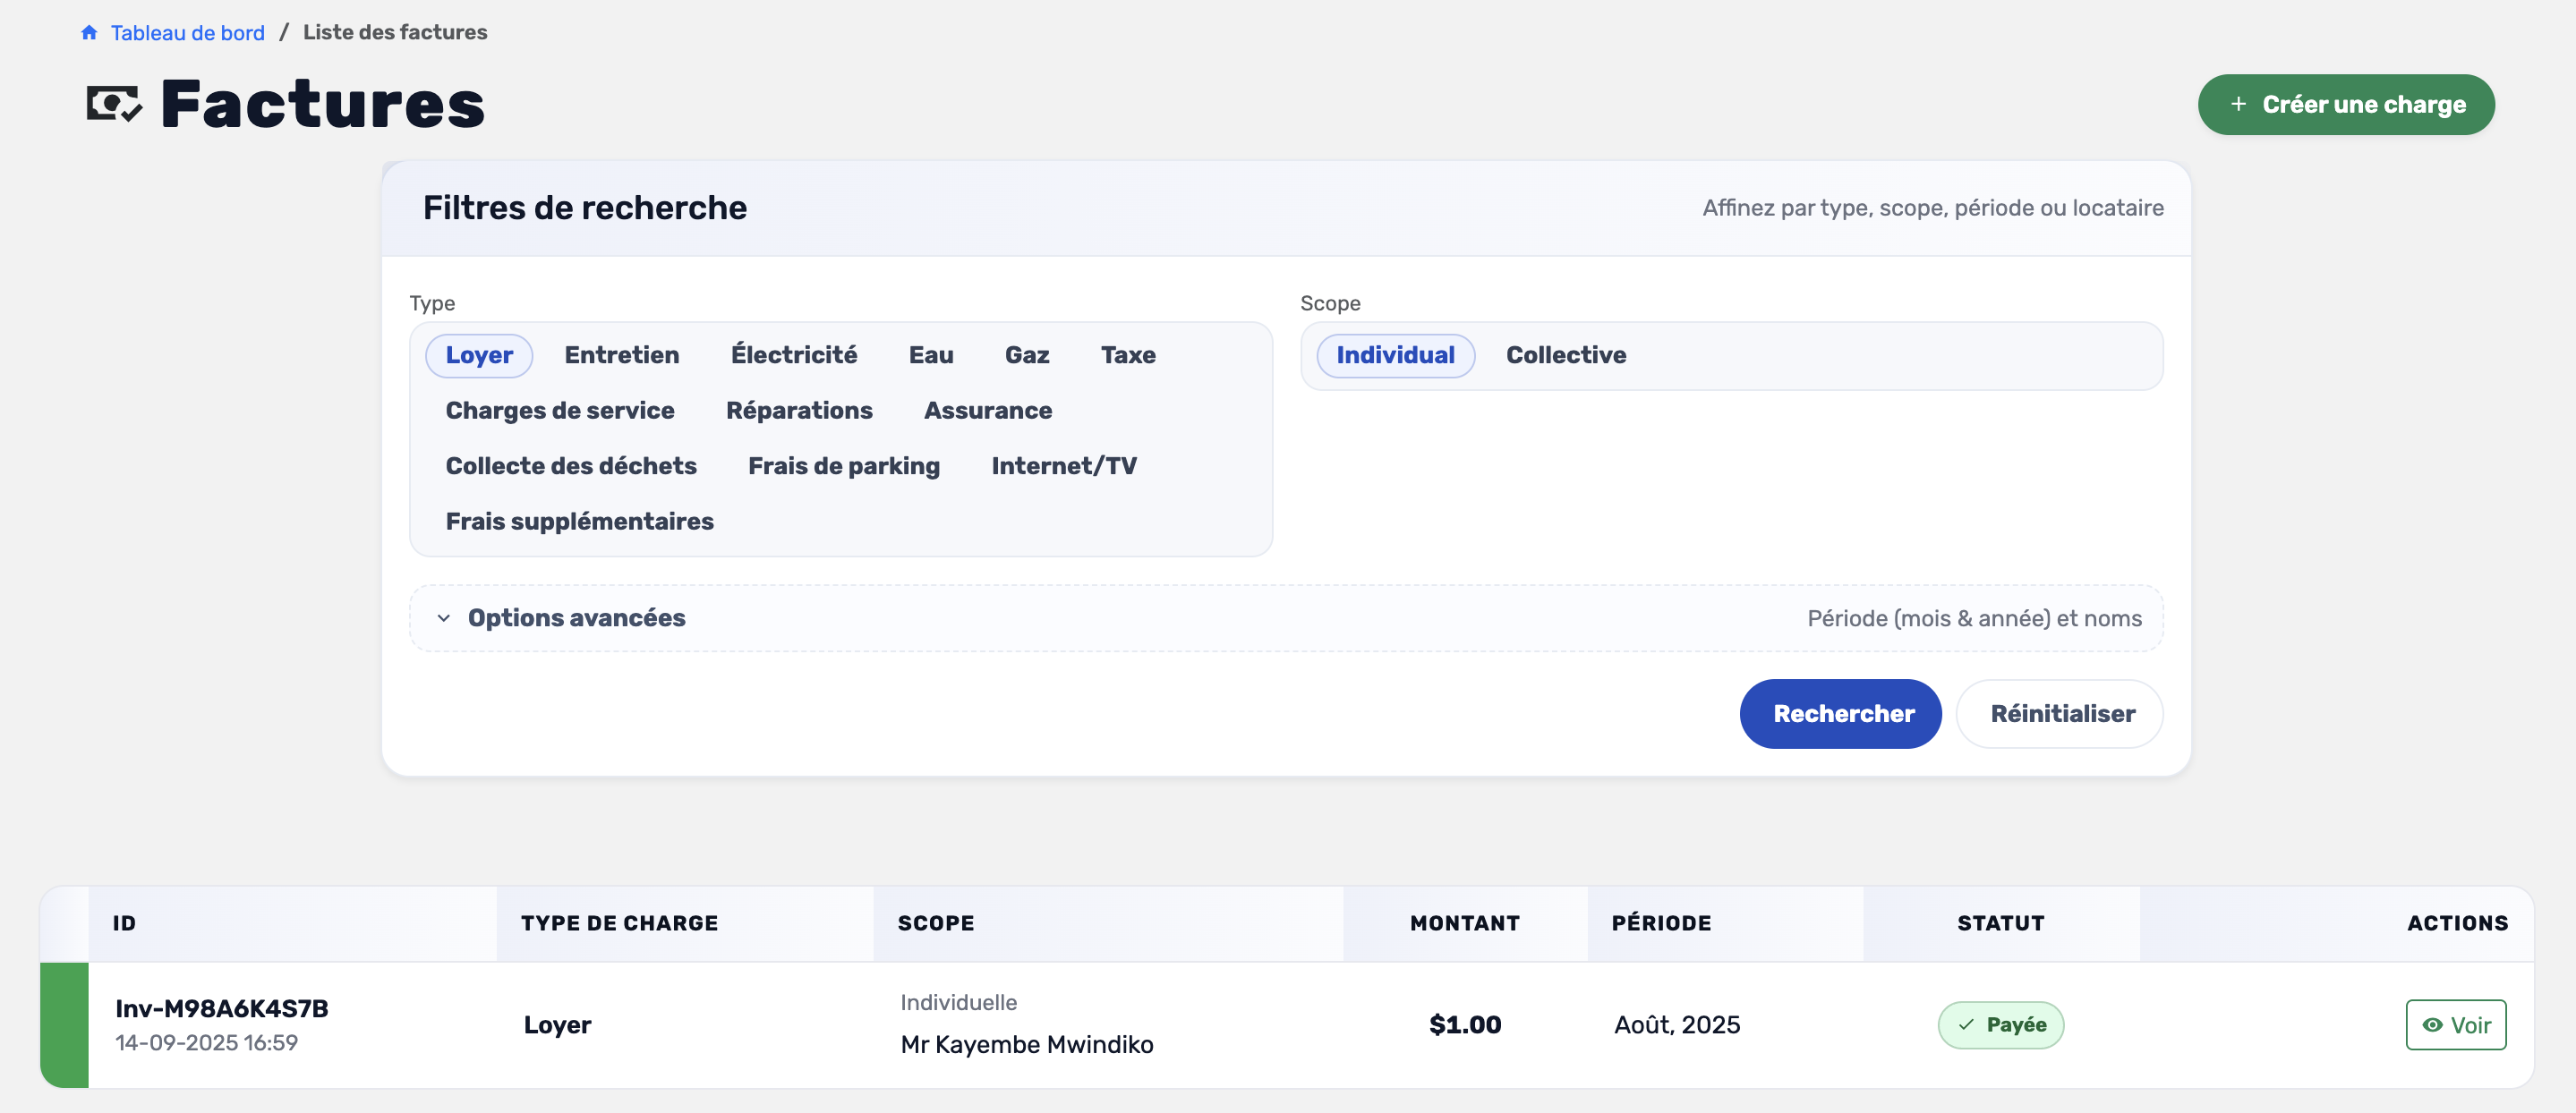Choose the Frais de parking type chip
The height and width of the screenshot is (1113, 2576).
click(843, 466)
